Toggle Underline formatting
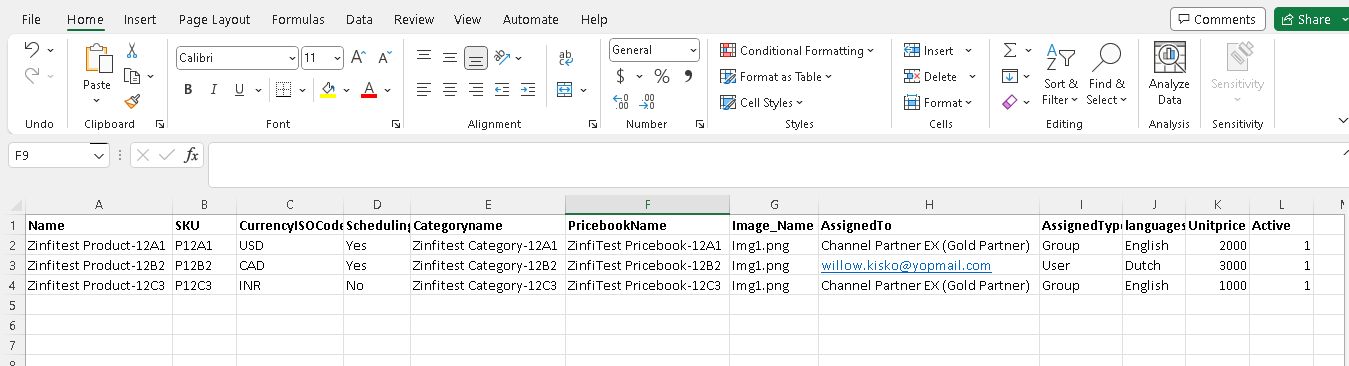Screen dimensions: 1349x366 (240, 90)
